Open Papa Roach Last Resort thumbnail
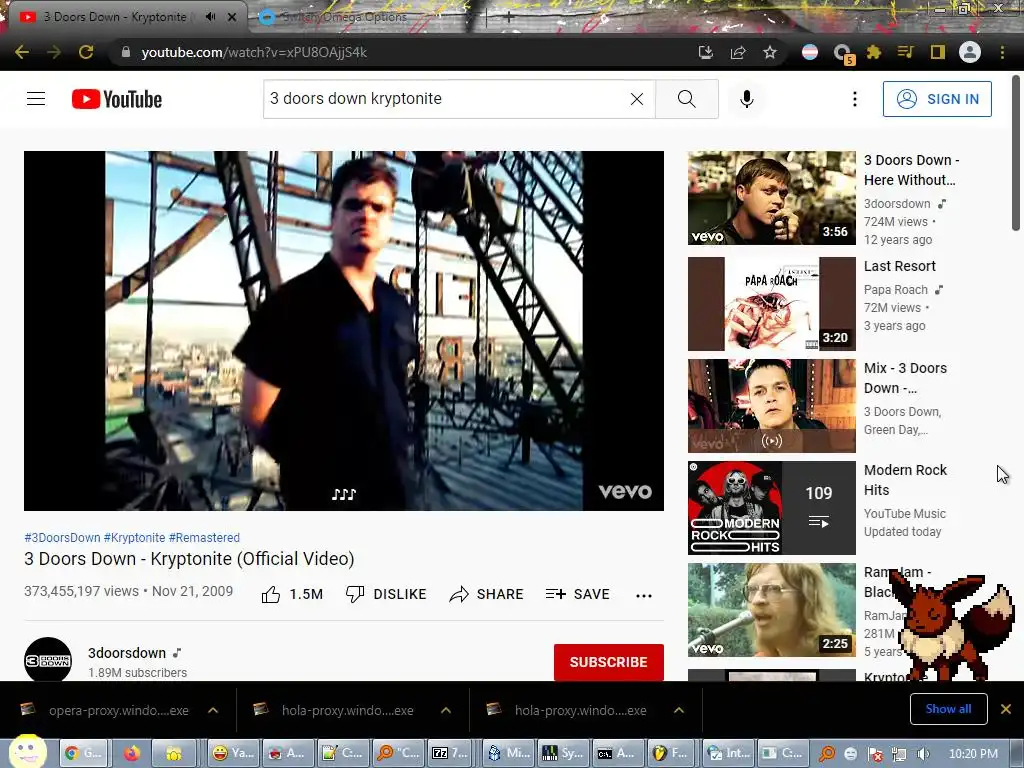The height and width of the screenshot is (768, 1024). pos(771,304)
